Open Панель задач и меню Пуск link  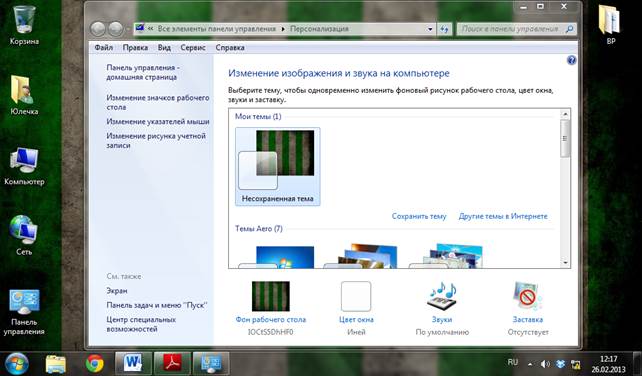click(x=156, y=305)
